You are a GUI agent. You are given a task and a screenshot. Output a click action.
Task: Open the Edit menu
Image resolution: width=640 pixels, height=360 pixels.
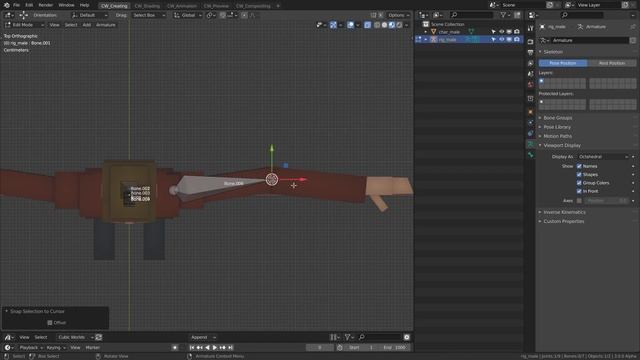click(29, 5)
